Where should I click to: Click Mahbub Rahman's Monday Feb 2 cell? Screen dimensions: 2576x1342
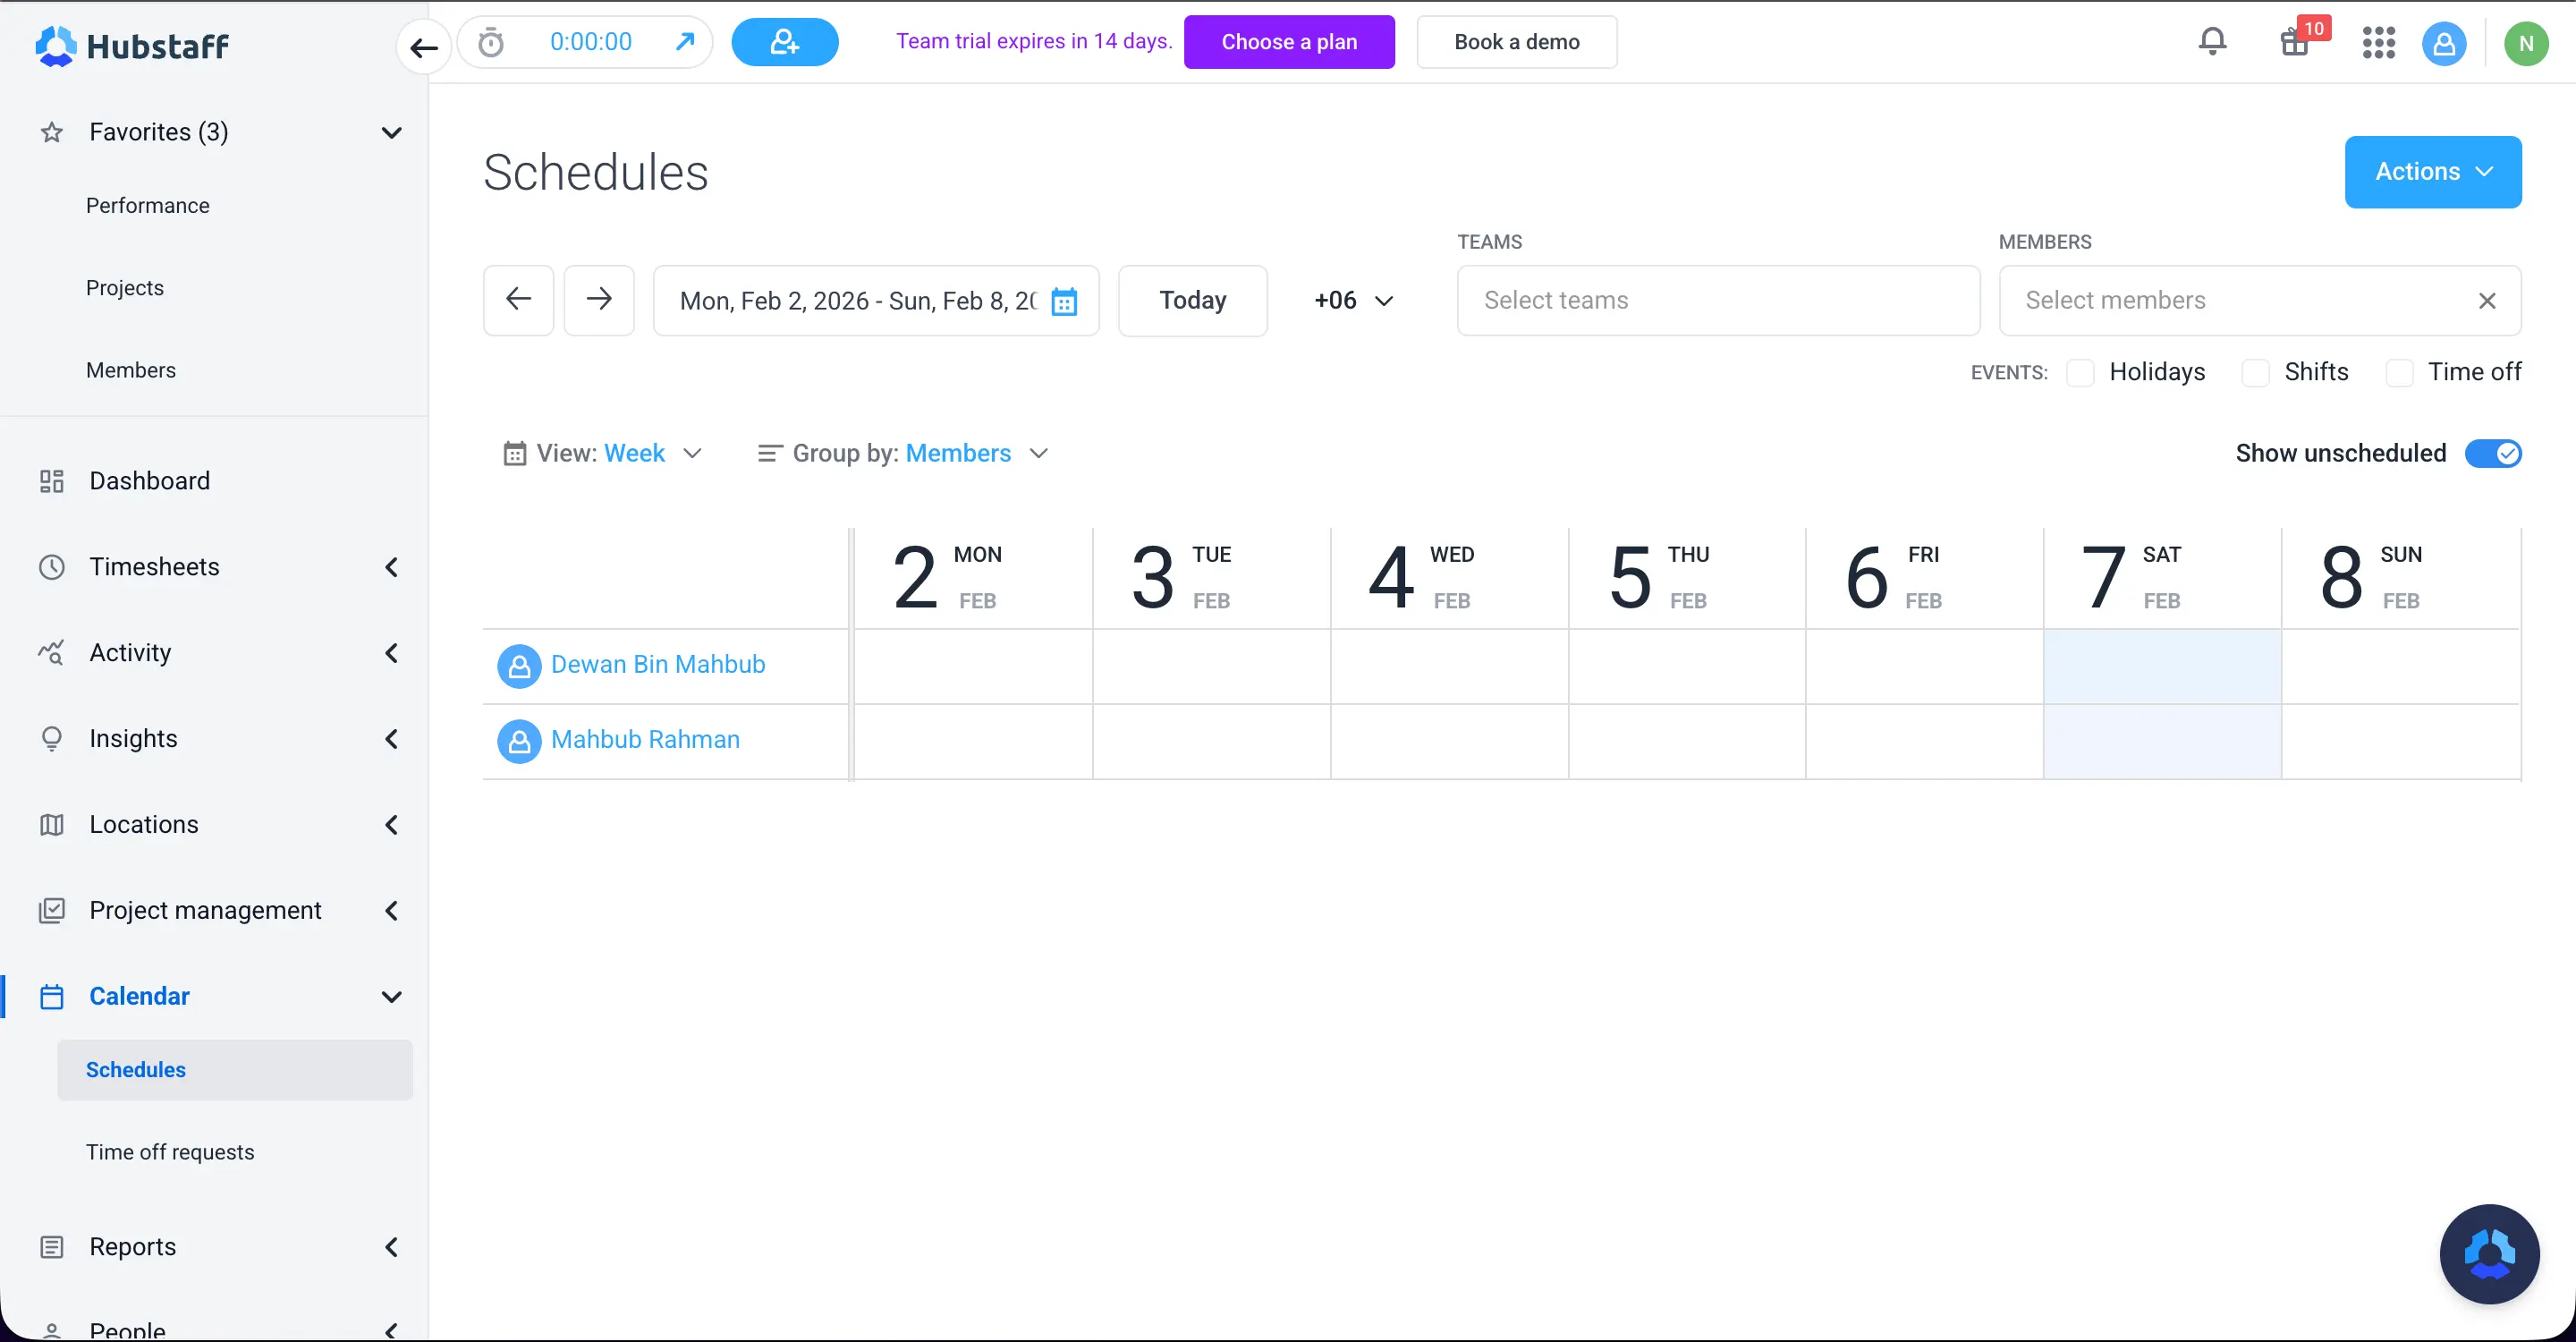tap(972, 742)
